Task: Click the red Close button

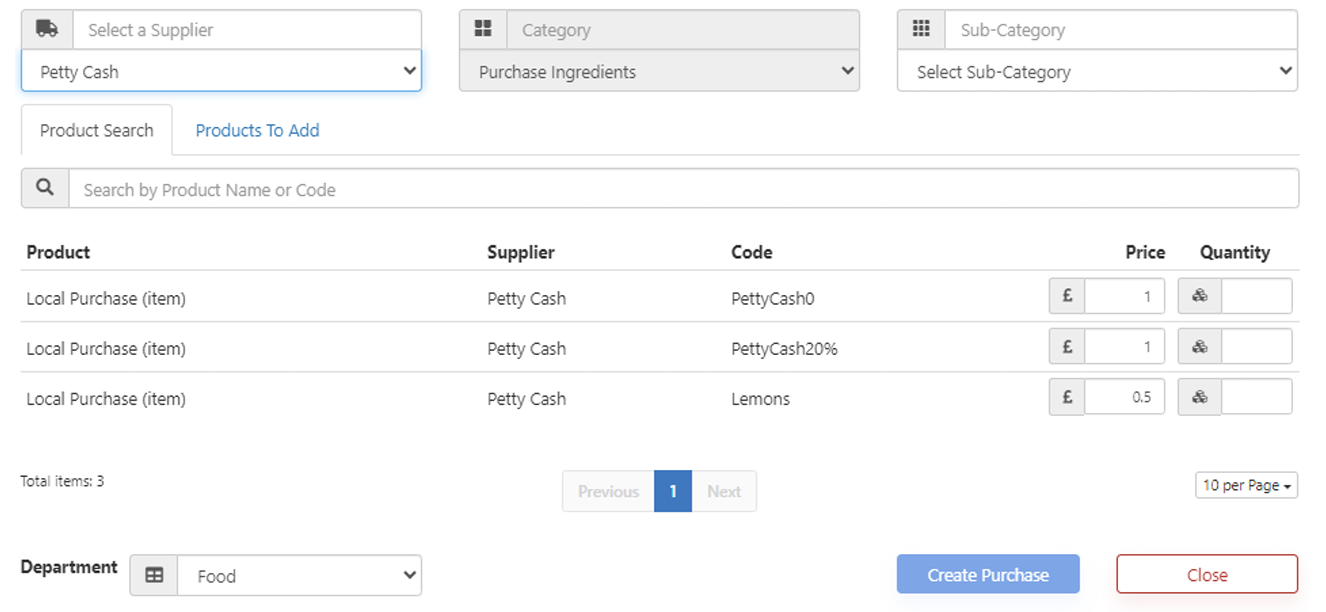Action: pyautogui.click(x=1207, y=574)
